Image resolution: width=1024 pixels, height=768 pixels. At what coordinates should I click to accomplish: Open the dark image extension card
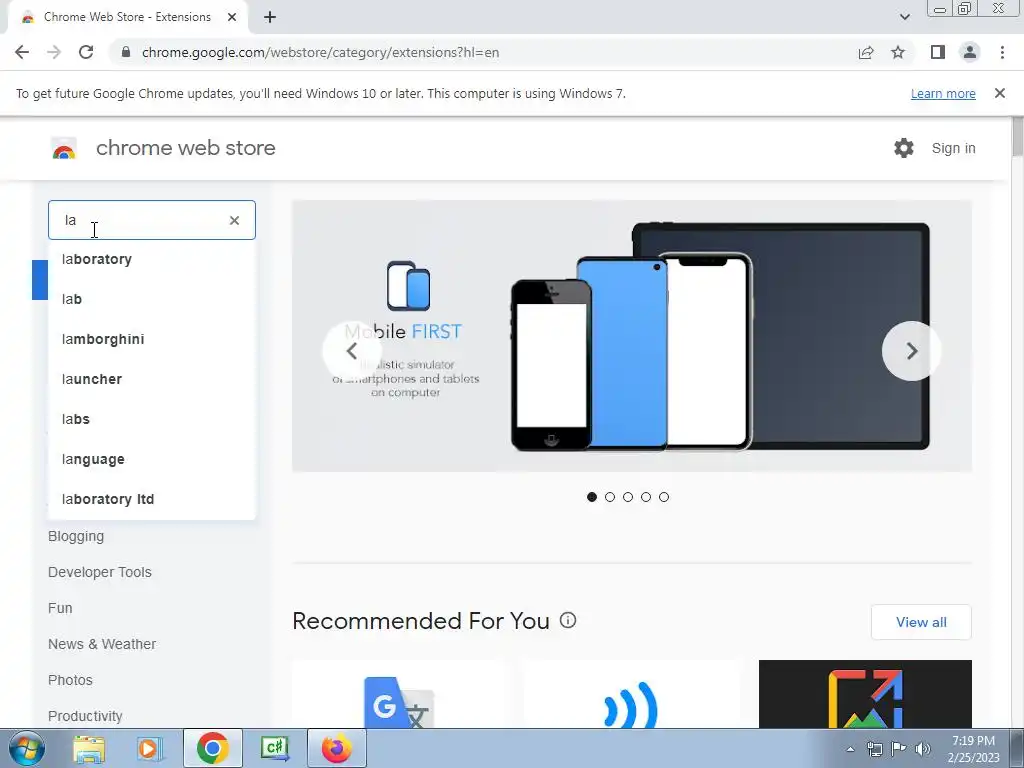(x=865, y=694)
